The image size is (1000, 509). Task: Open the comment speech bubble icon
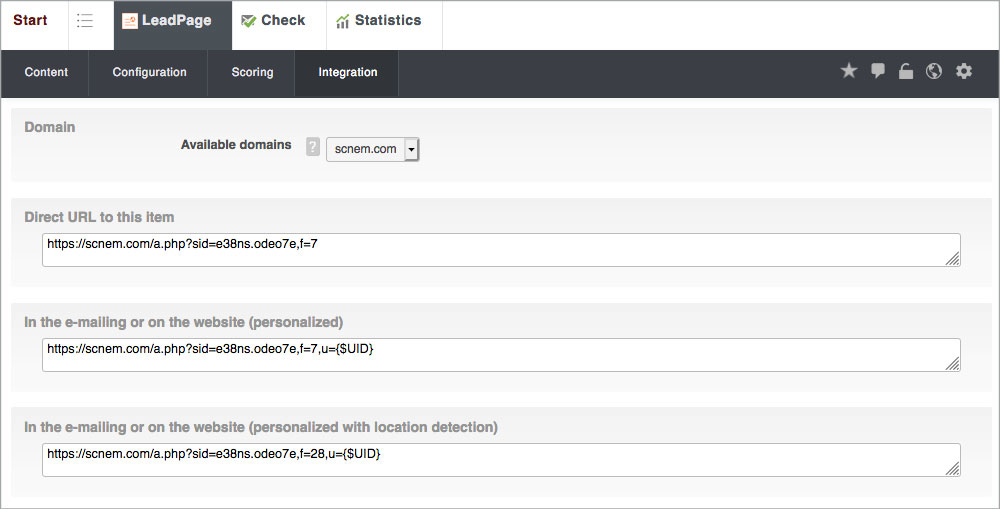click(878, 71)
